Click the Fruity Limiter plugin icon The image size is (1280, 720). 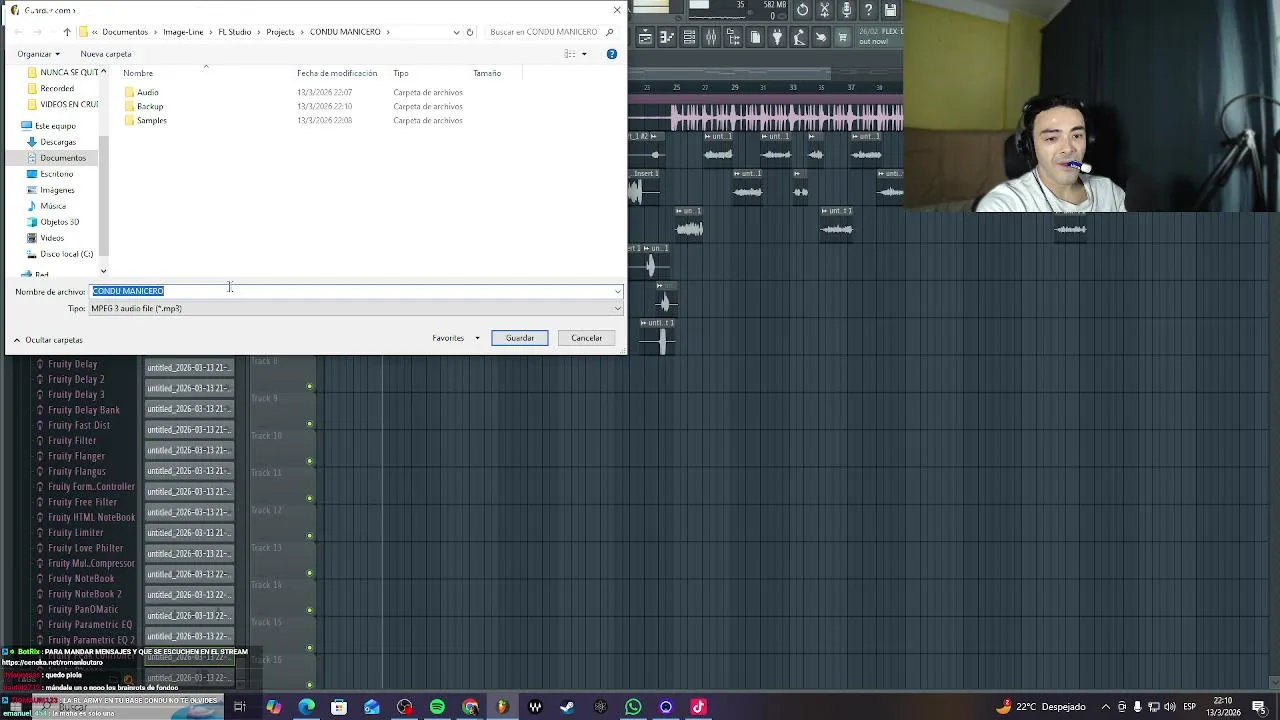40,533
